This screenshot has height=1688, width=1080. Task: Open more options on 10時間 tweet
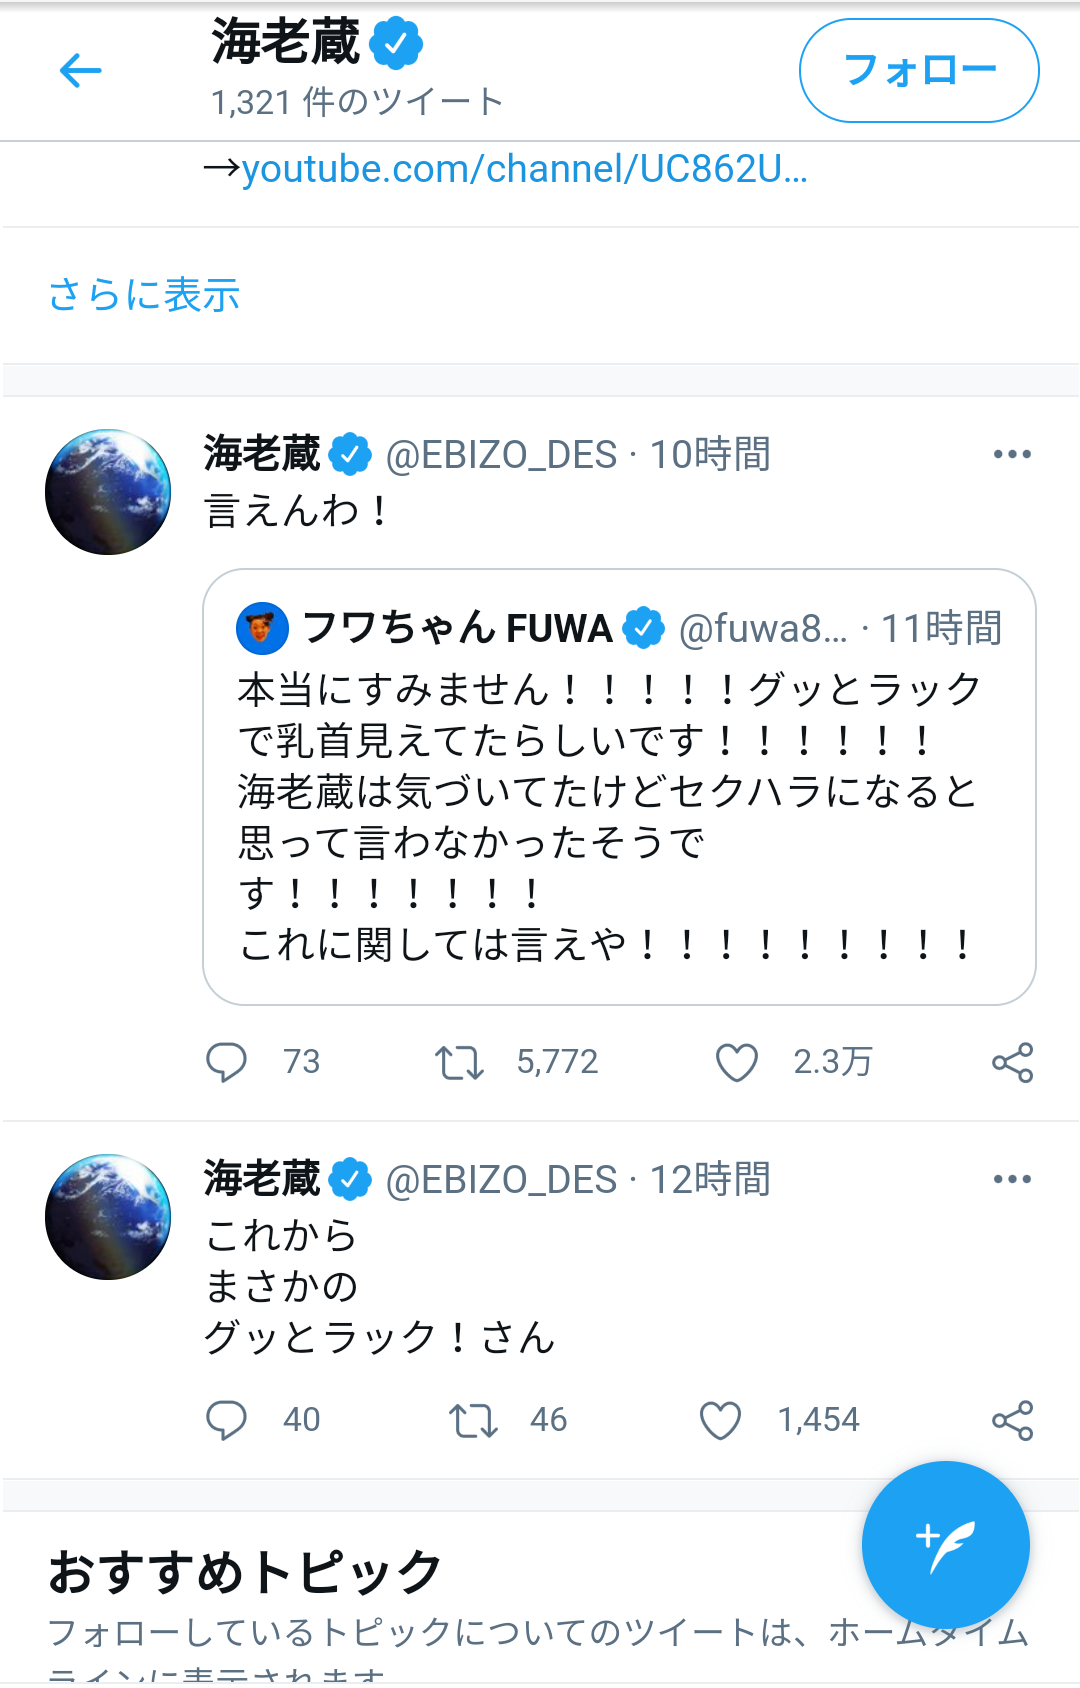coord(1011,455)
